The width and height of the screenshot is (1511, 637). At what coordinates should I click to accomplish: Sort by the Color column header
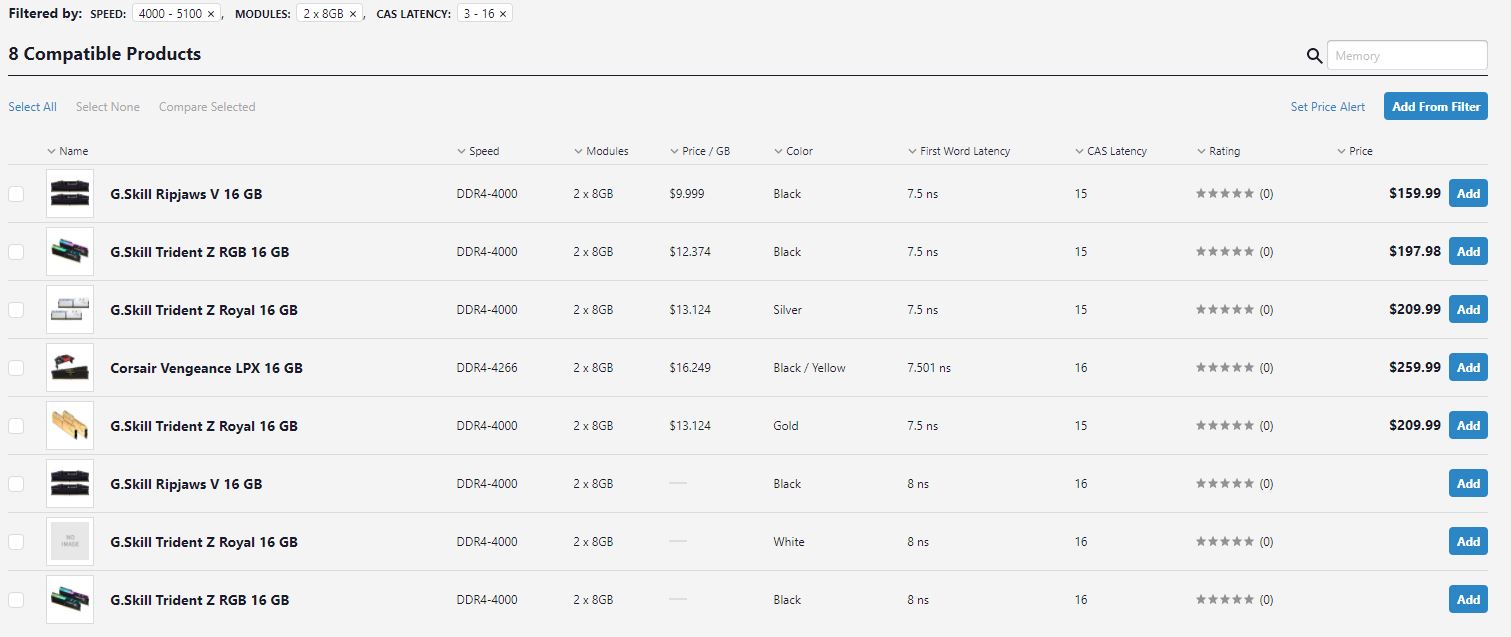click(793, 151)
